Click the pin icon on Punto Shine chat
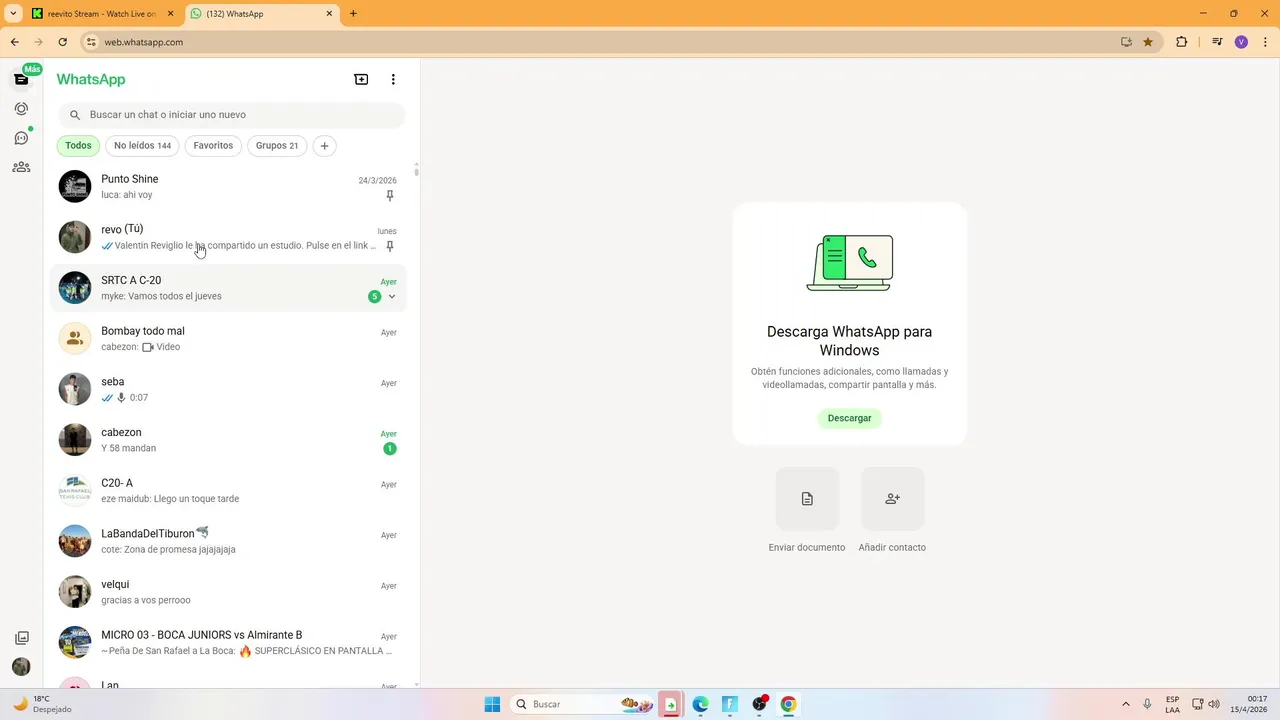 (390, 196)
